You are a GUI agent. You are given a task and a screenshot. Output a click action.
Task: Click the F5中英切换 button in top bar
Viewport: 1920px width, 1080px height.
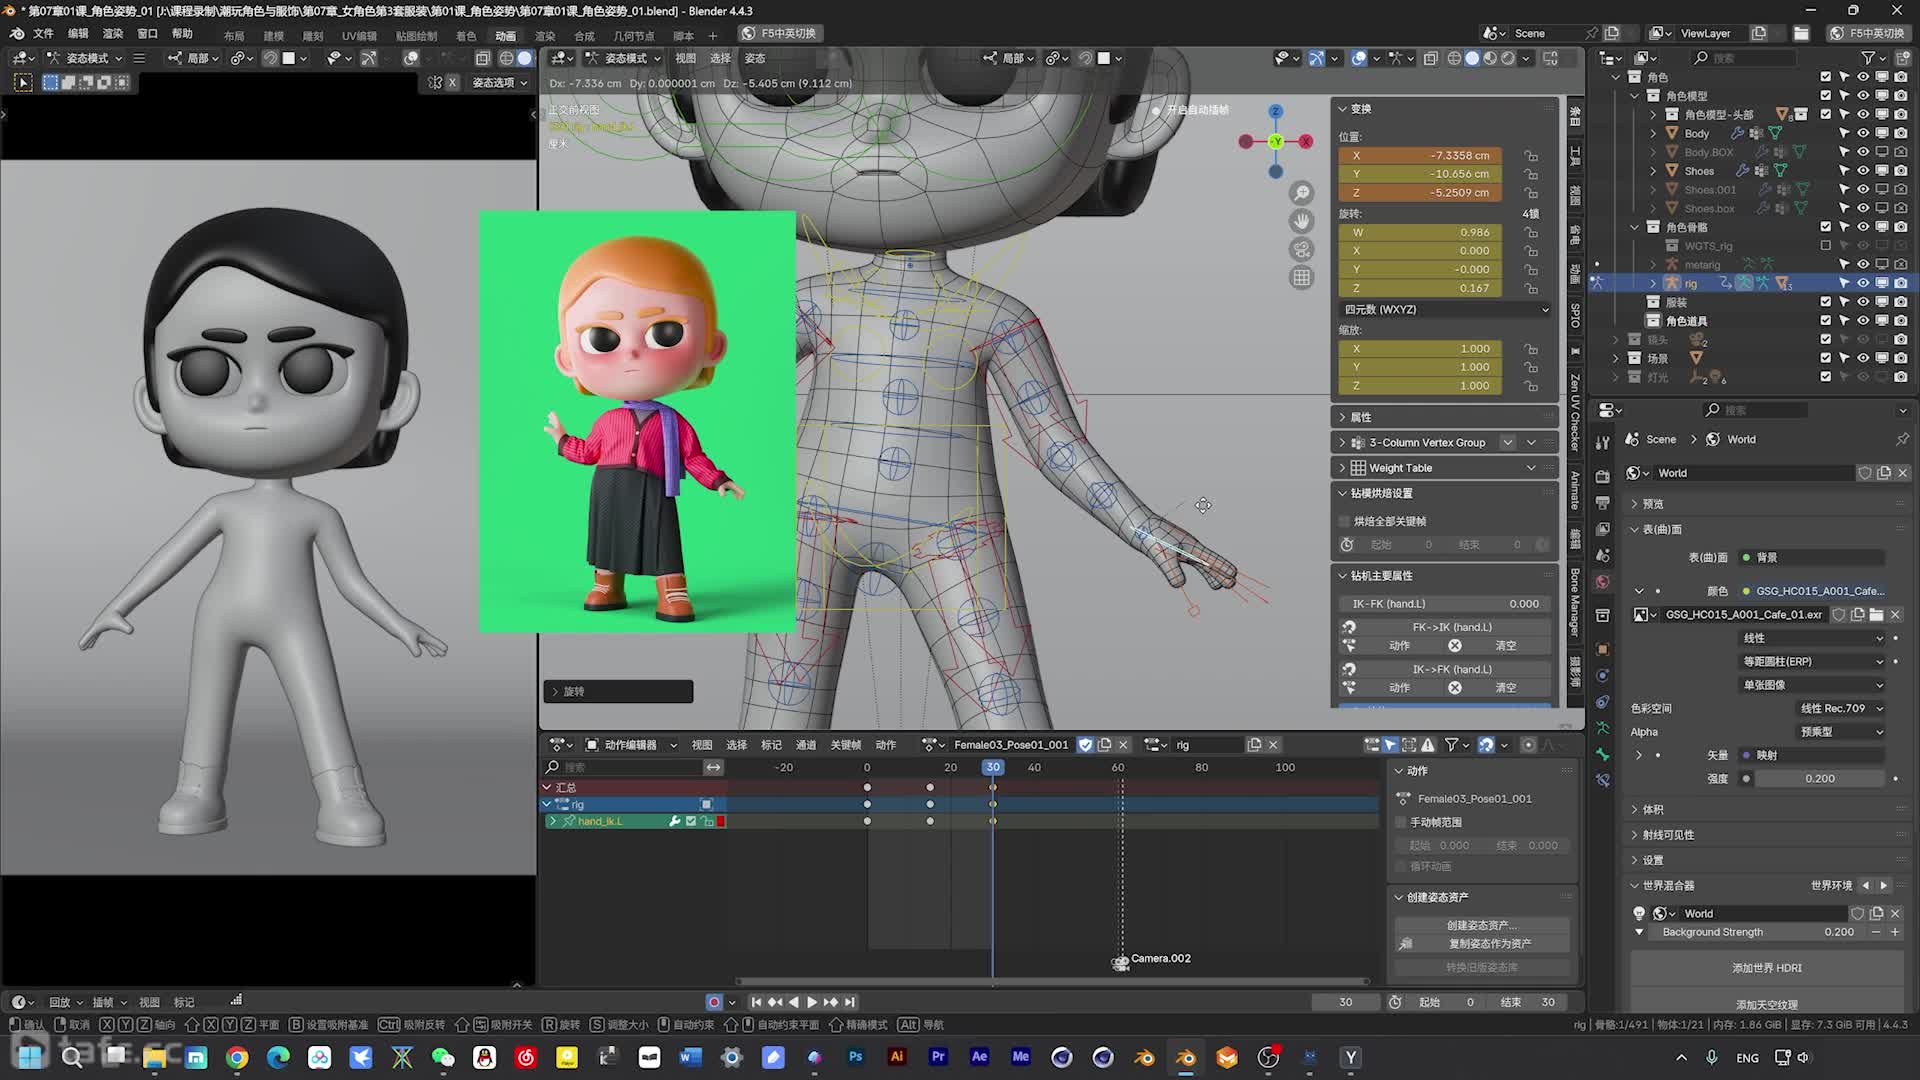pos(779,33)
